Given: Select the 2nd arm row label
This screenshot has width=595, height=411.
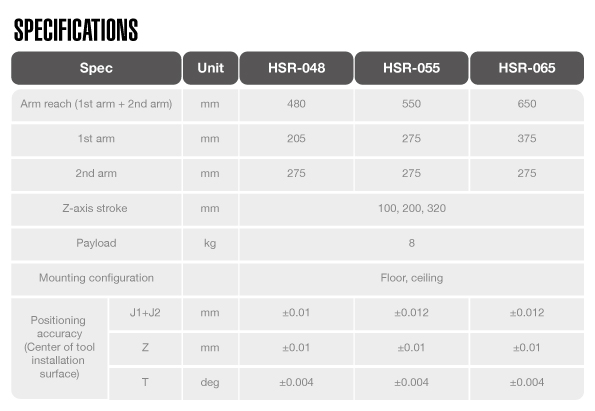Looking at the screenshot, I should click(96, 175).
